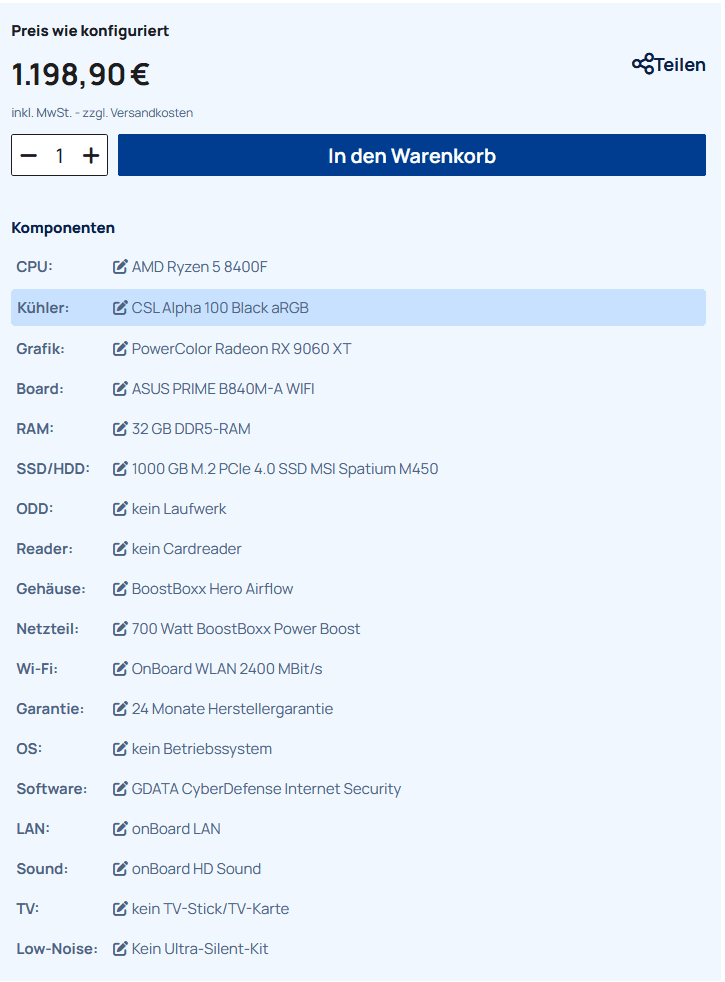Add the PC with In den Warenkorb
This screenshot has height=982, width=725.
412,155
